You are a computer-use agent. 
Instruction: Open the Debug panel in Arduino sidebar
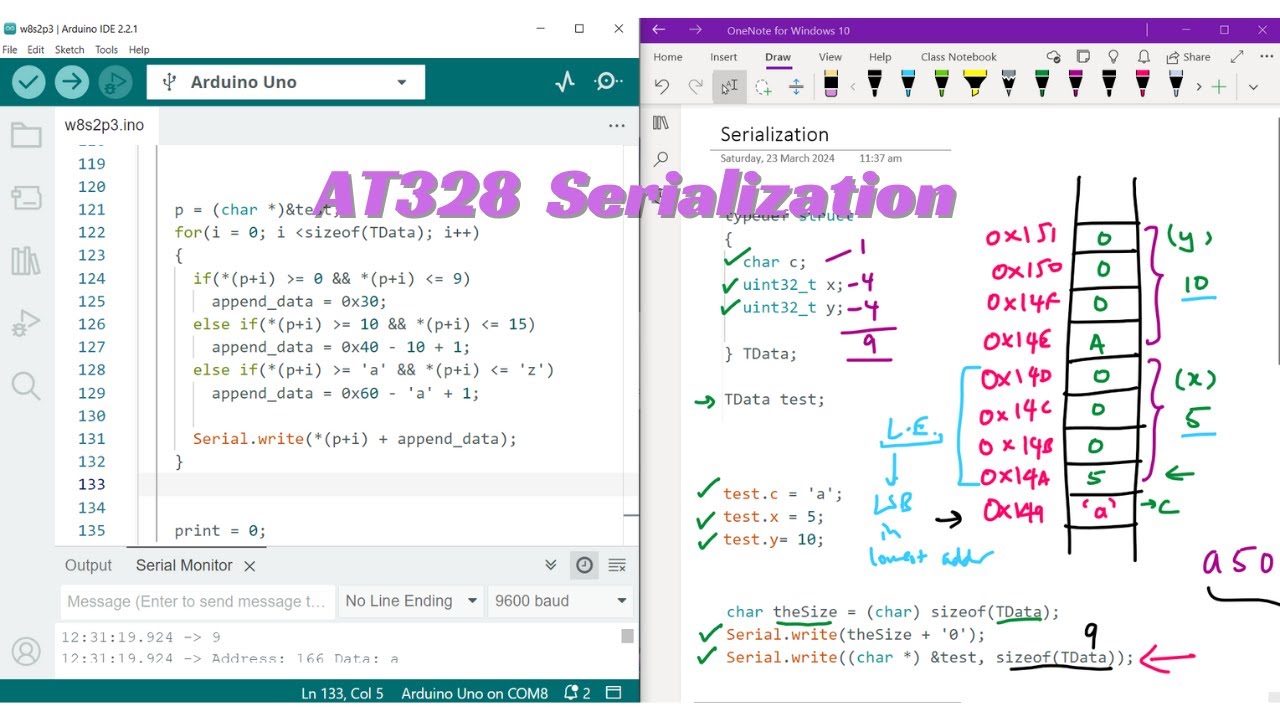26,323
